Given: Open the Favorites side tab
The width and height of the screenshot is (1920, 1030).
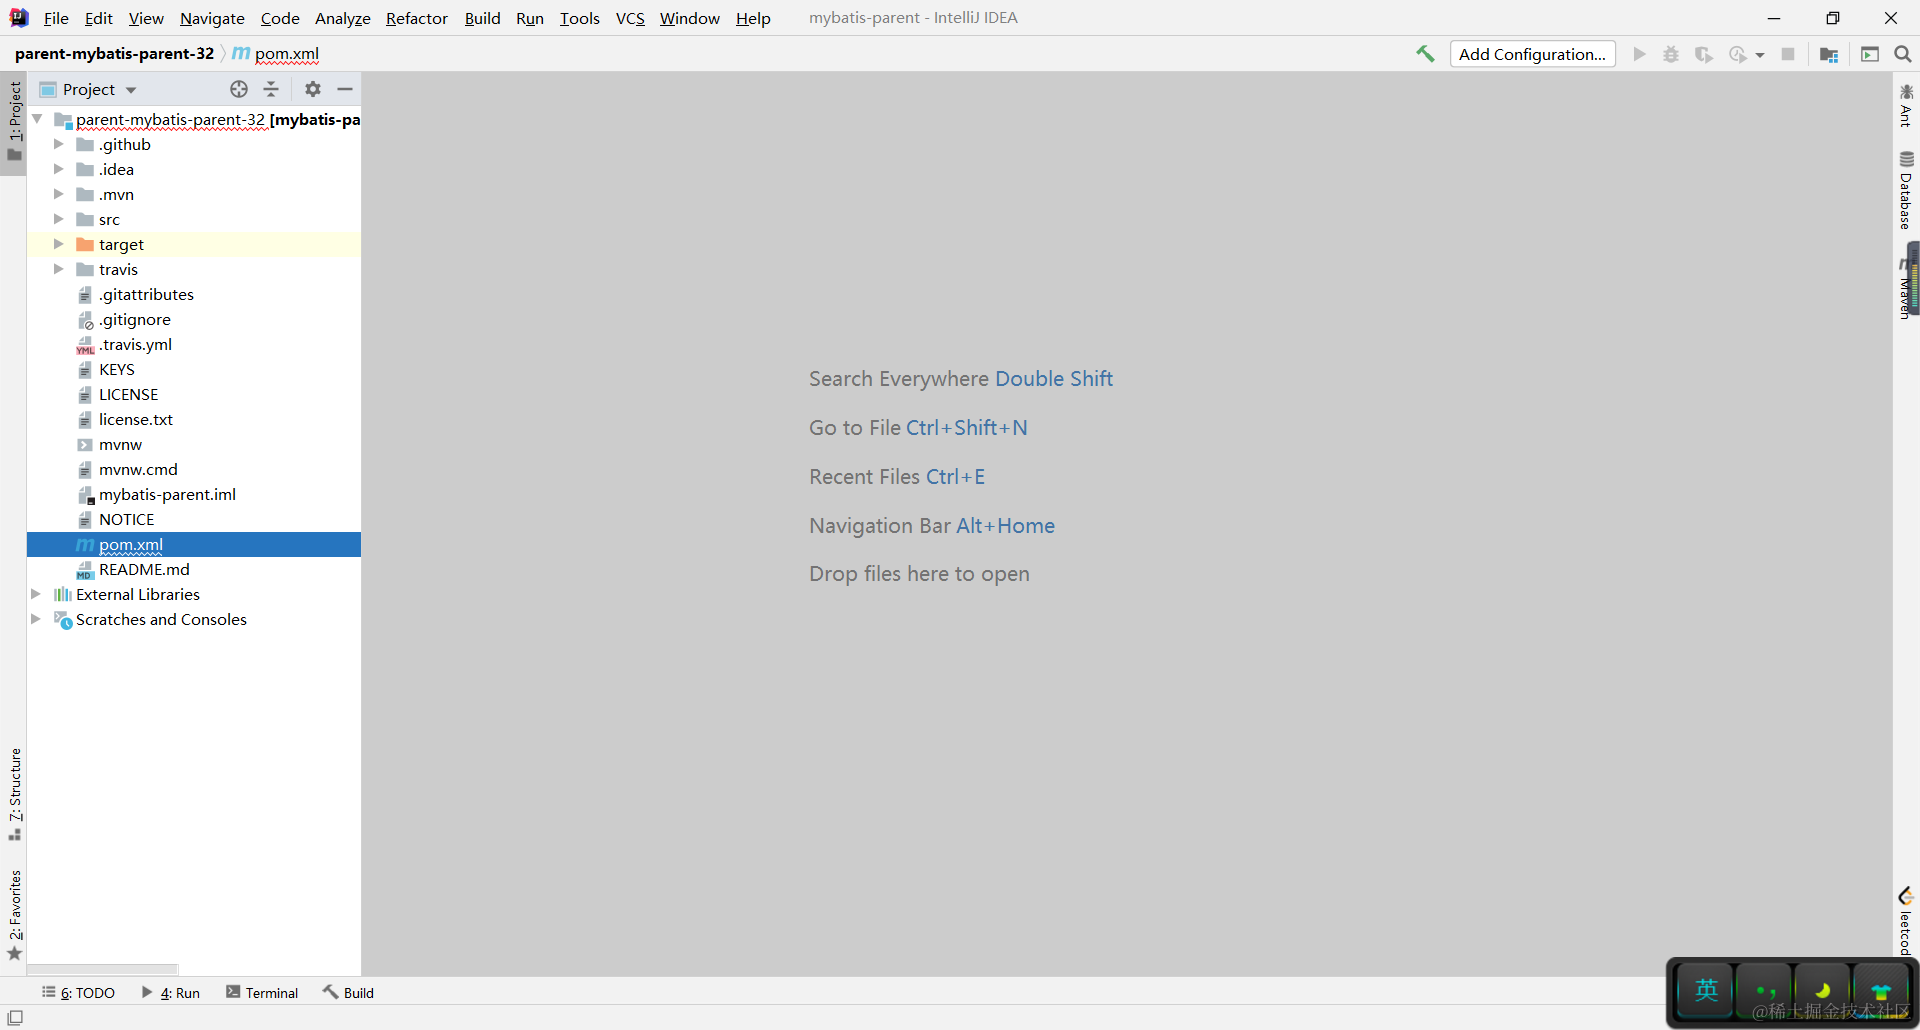Looking at the screenshot, I should [x=14, y=915].
